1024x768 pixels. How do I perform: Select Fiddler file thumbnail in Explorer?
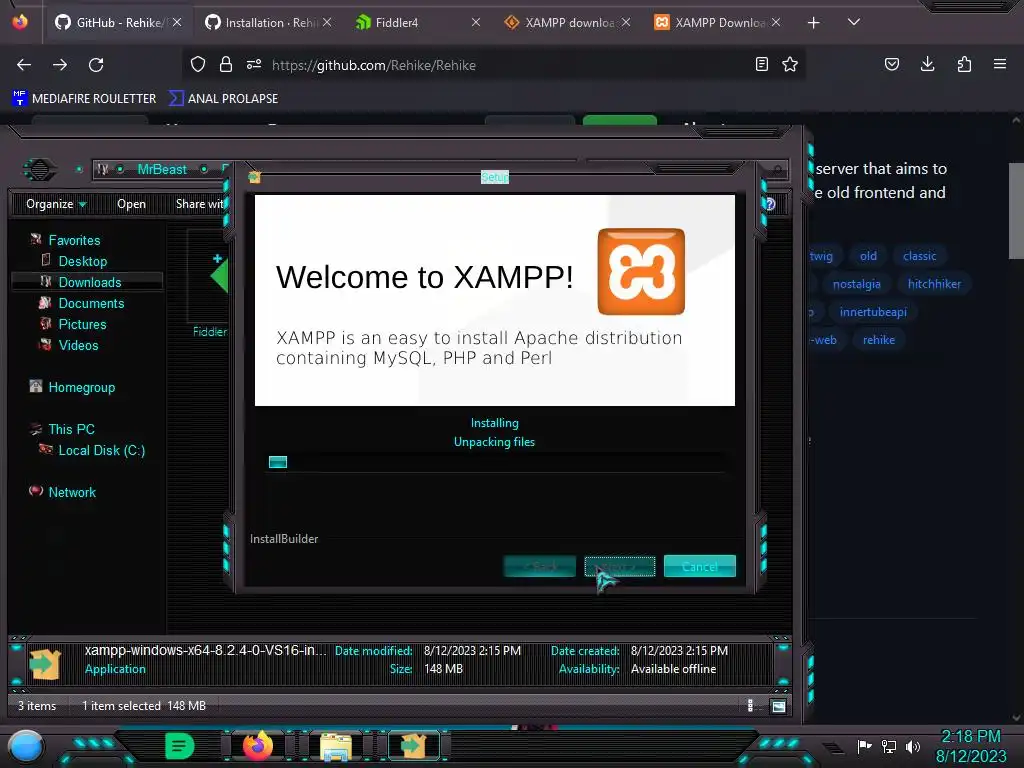209,284
